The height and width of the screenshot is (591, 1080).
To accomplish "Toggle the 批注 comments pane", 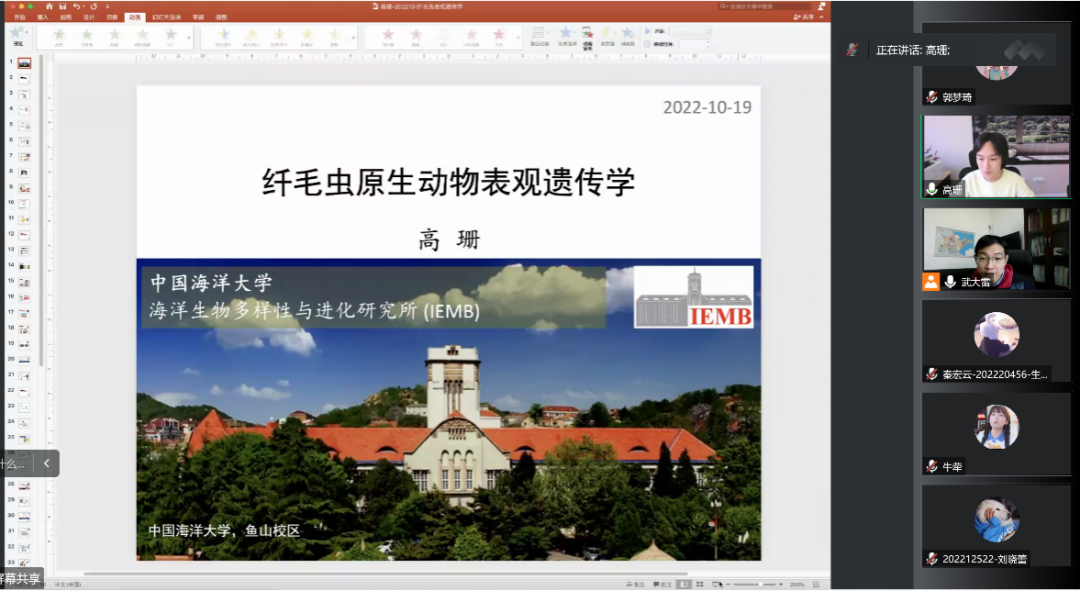I will pos(663,584).
